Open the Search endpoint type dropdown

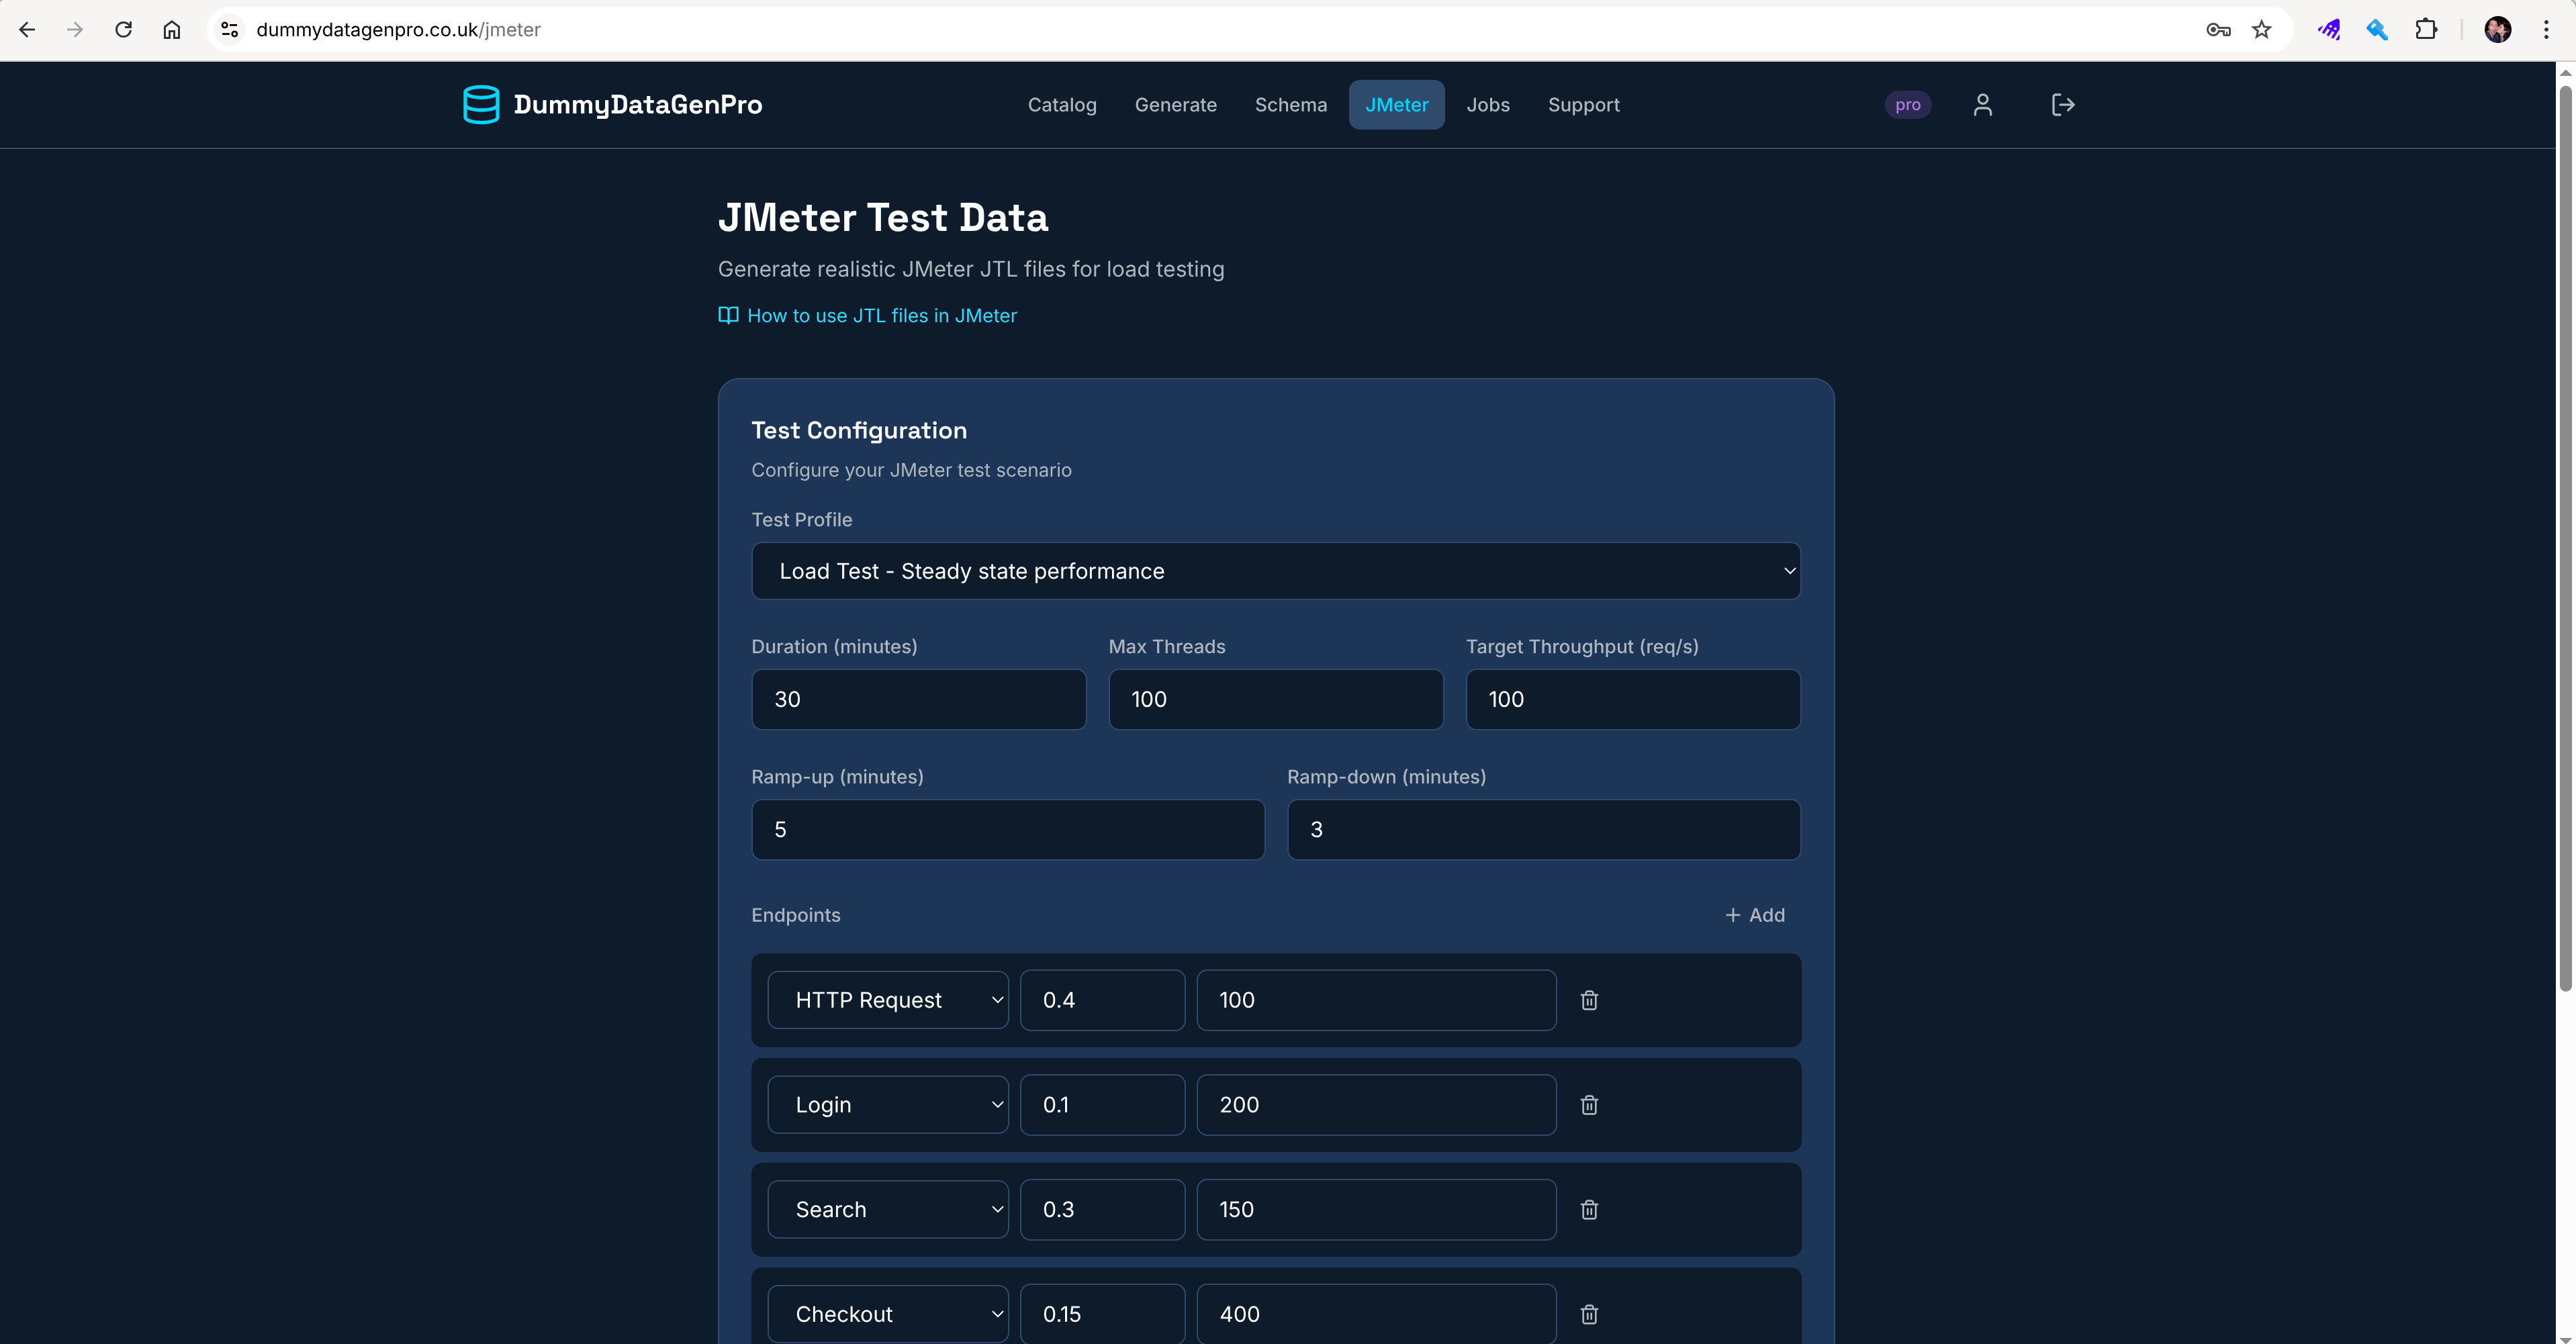click(x=887, y=1209)
